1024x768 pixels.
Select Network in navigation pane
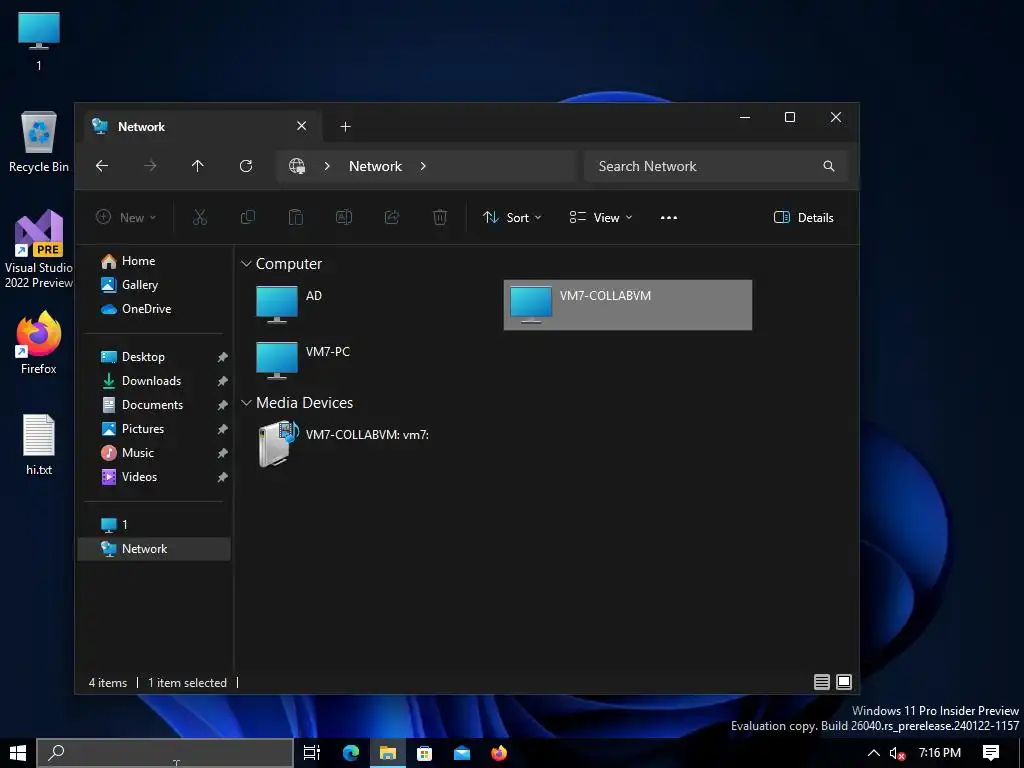pyautogui.click(x=154, y=549)
